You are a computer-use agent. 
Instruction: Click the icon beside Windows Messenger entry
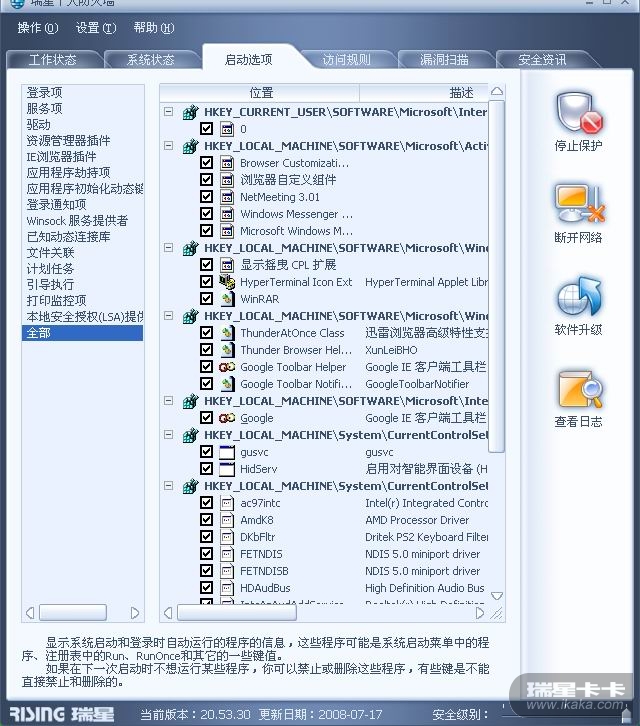[227, 214]
